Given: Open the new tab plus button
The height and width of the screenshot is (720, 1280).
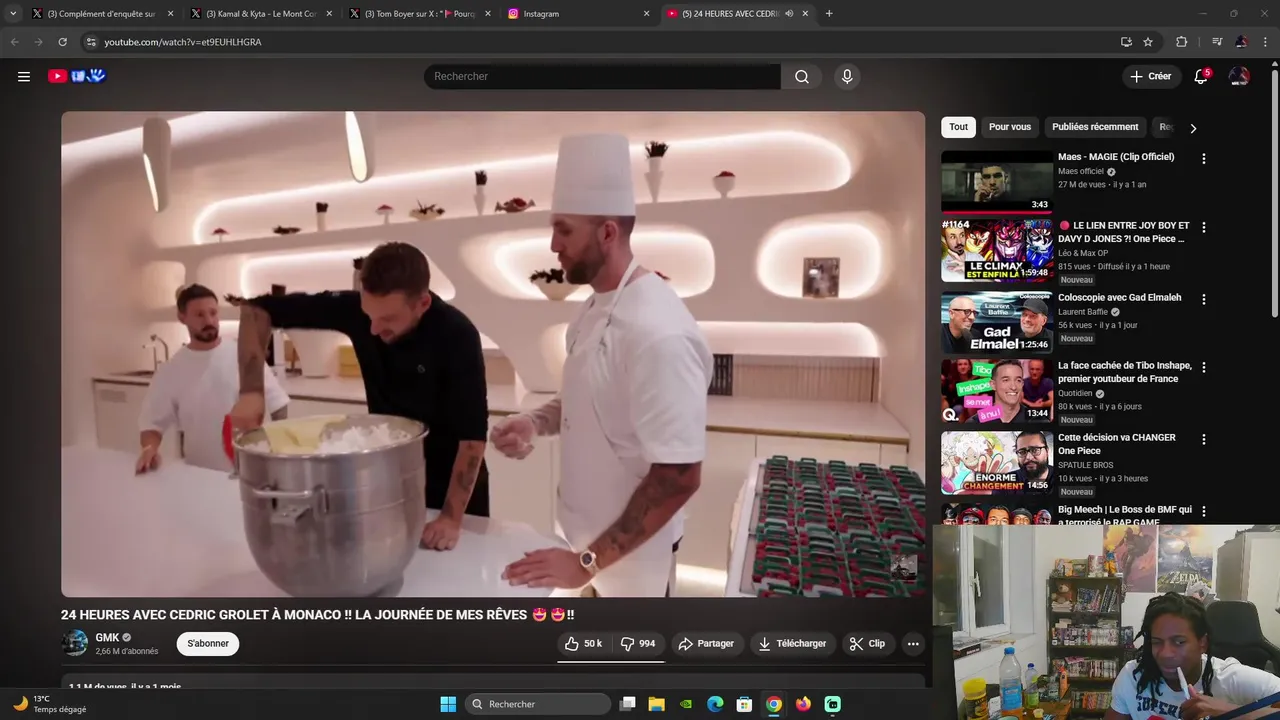Looking at the screenshot, I should coord(829,14).
